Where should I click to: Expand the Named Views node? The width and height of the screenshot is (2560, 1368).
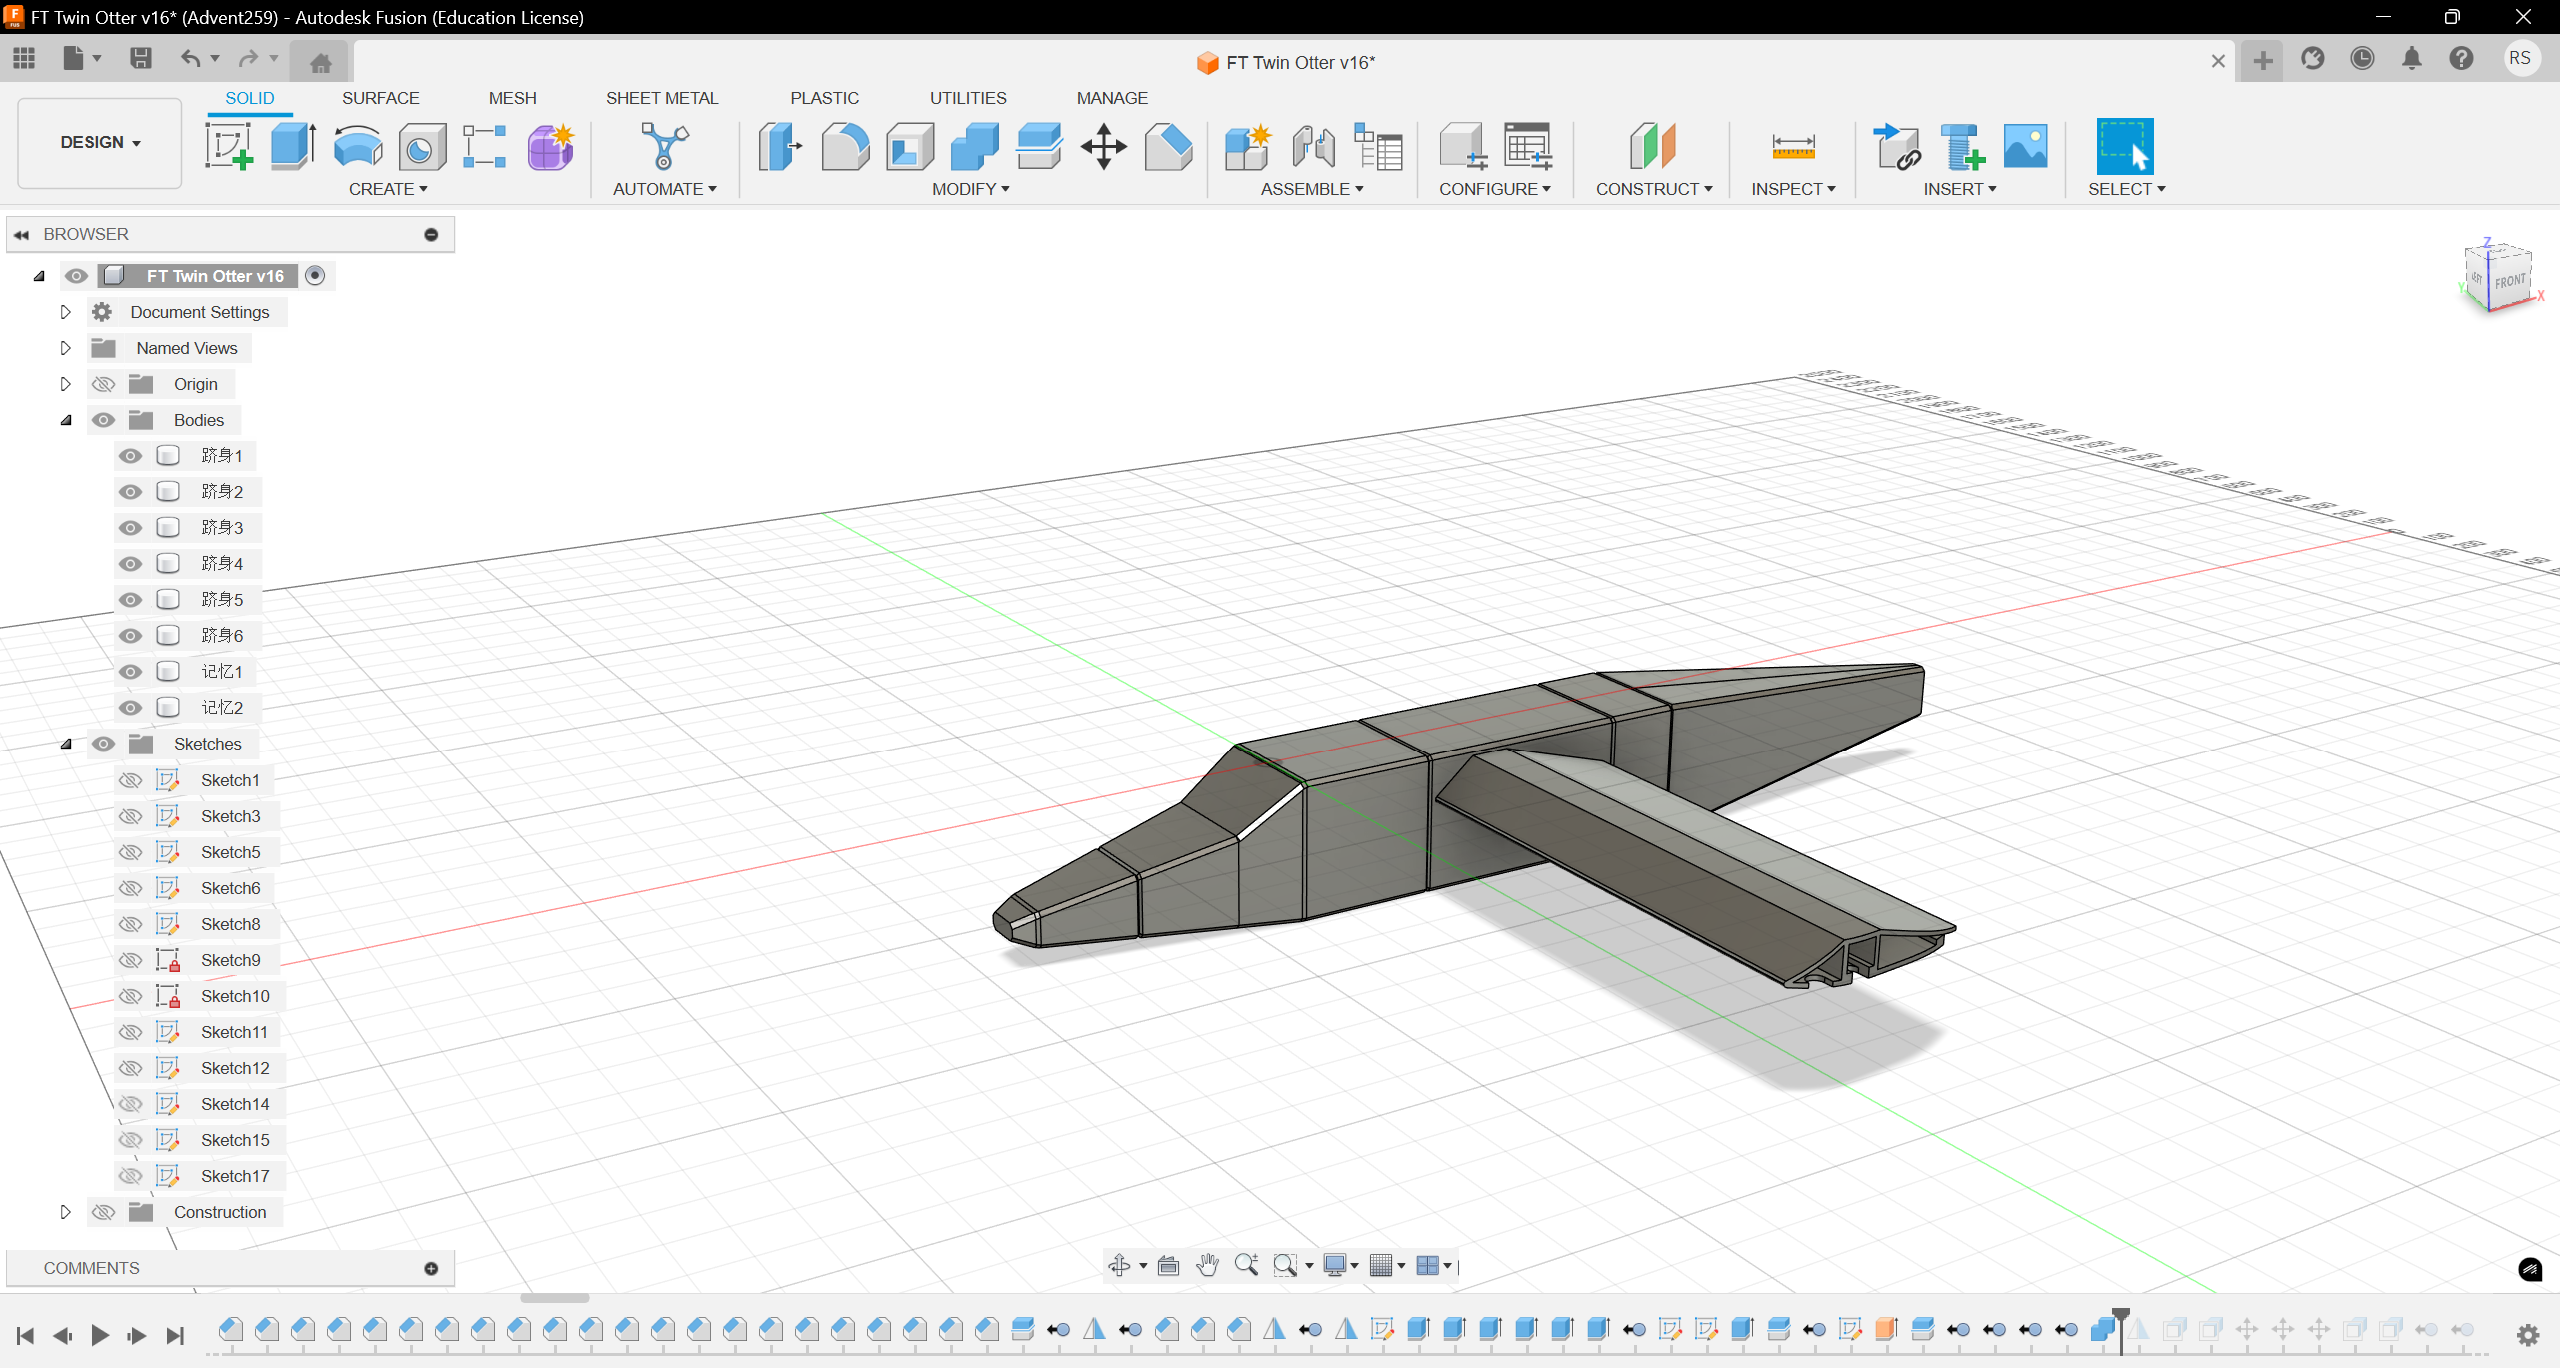click(66, 348)
